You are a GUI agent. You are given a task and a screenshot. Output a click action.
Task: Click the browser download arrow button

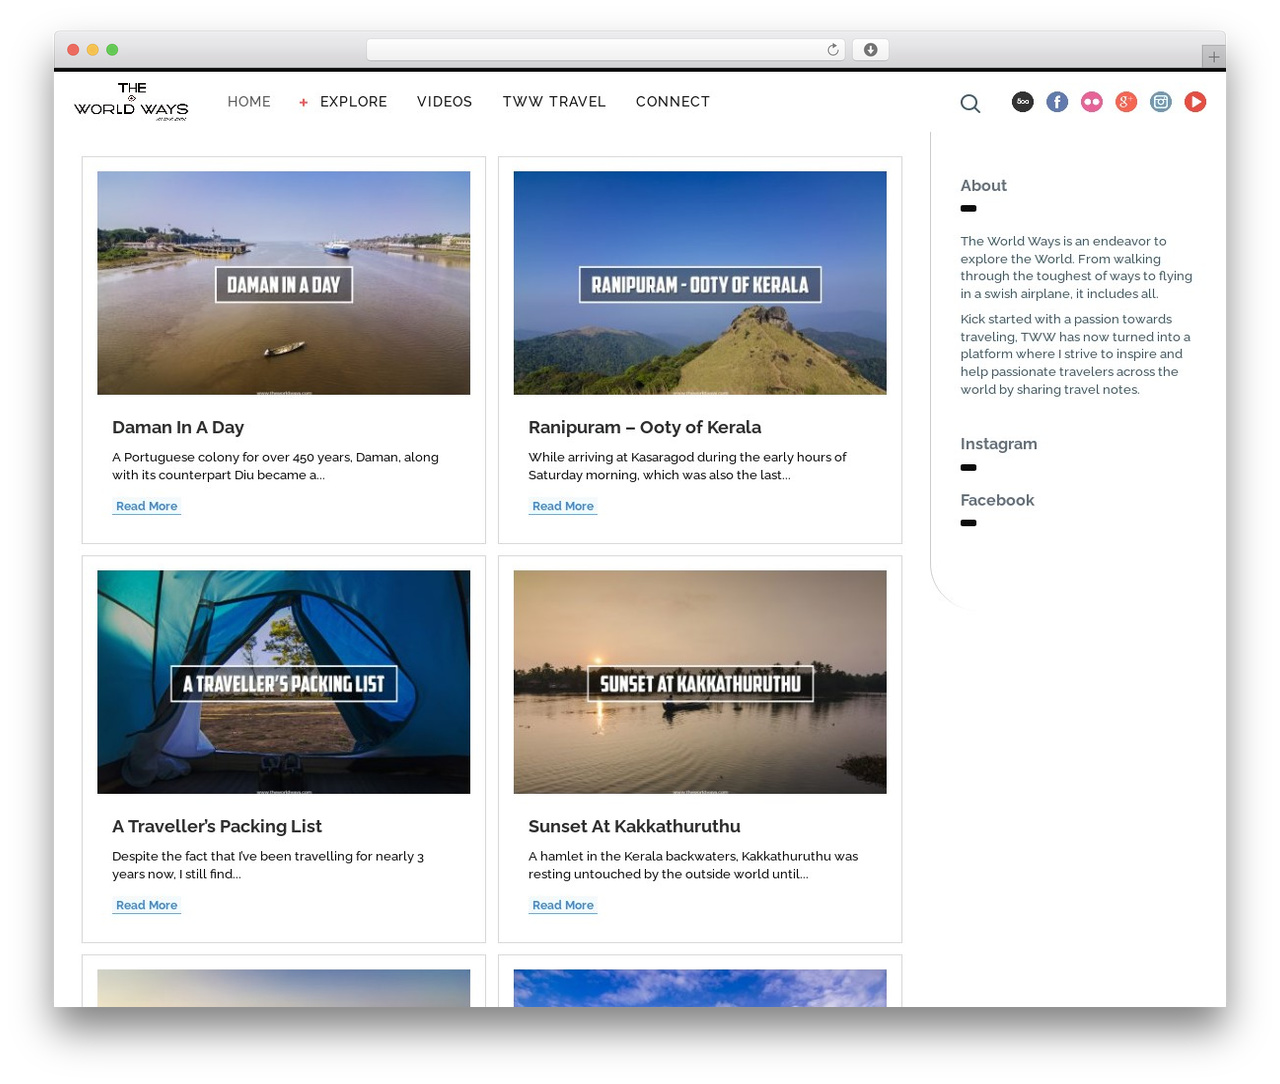[870, 50]
